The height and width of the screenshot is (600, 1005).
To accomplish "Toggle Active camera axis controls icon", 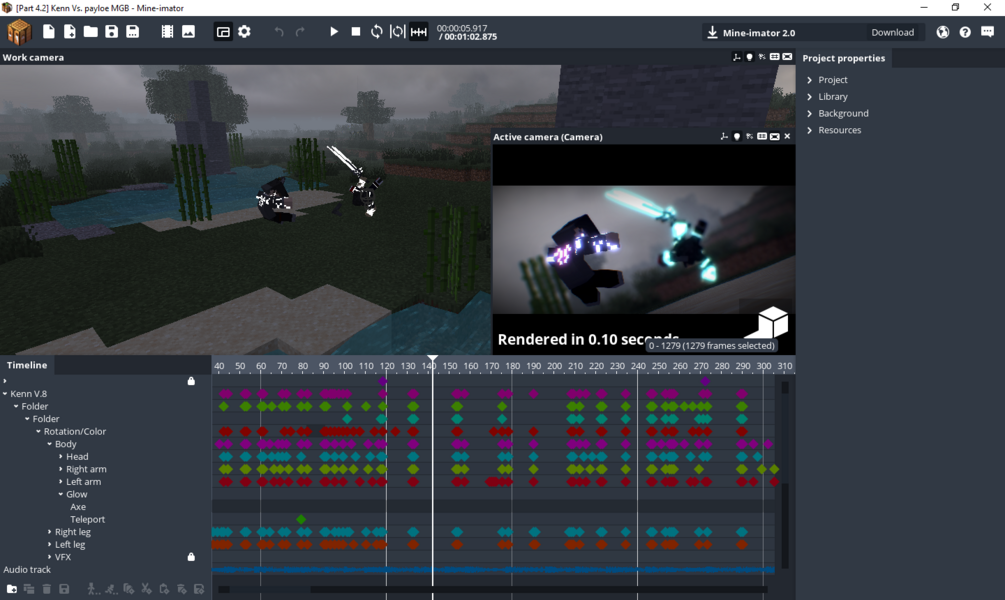I will click(724, 137).
